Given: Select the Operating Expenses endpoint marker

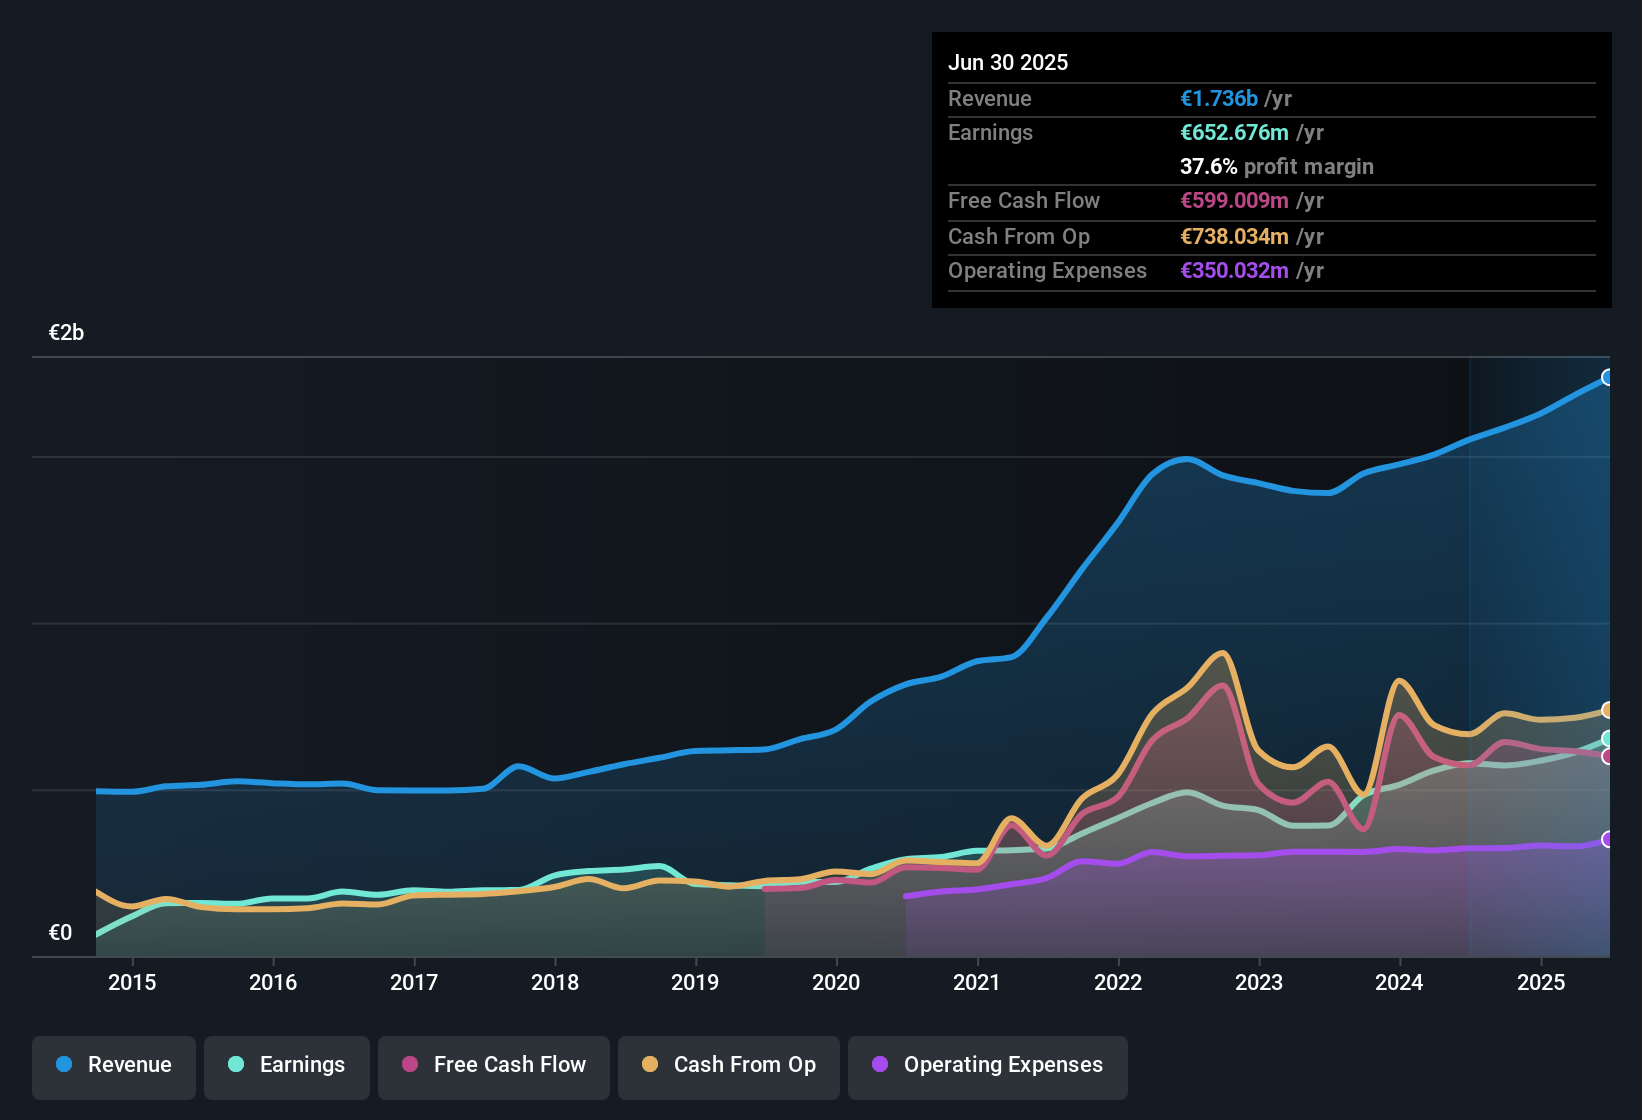Looking at the screenshot, I should [x=1608, y=840].
